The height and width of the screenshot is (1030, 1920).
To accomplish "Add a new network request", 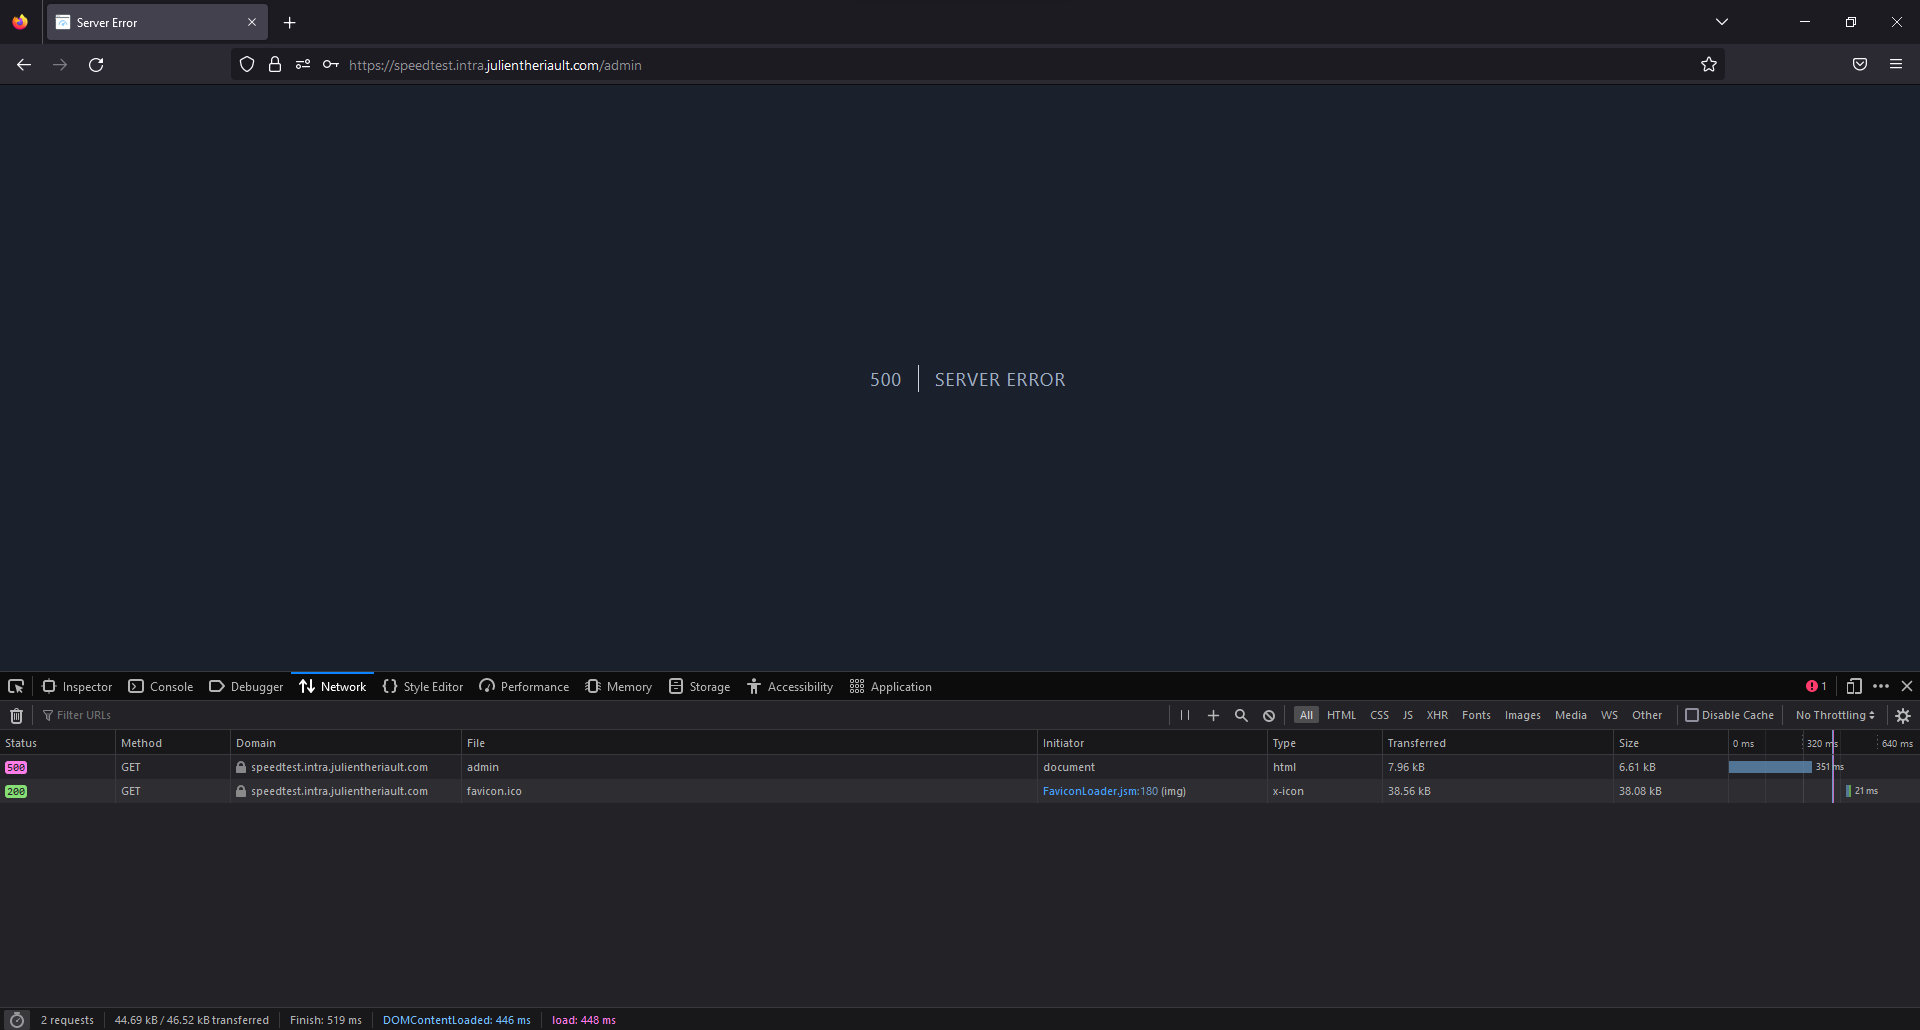I will pyautogui.click(x=1213, y=716).
